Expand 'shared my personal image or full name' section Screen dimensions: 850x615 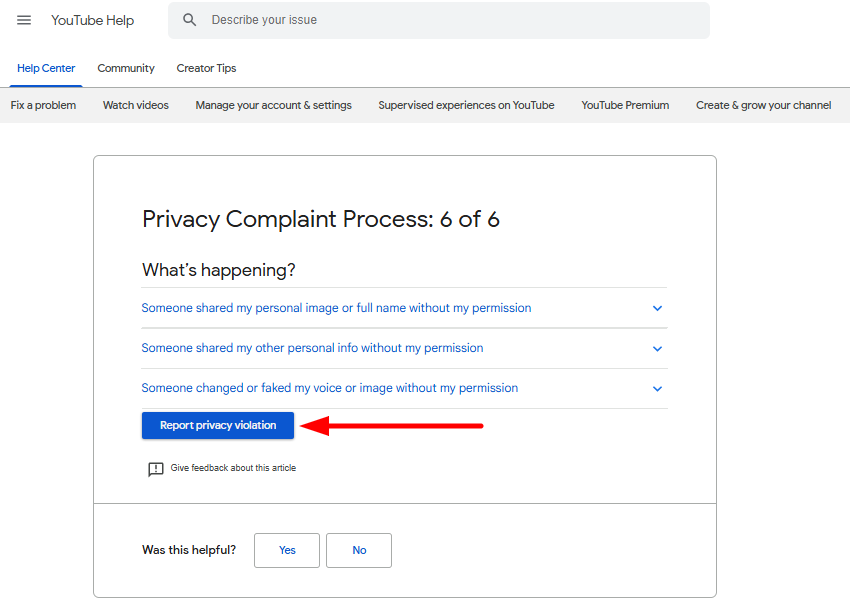(404, 308)
